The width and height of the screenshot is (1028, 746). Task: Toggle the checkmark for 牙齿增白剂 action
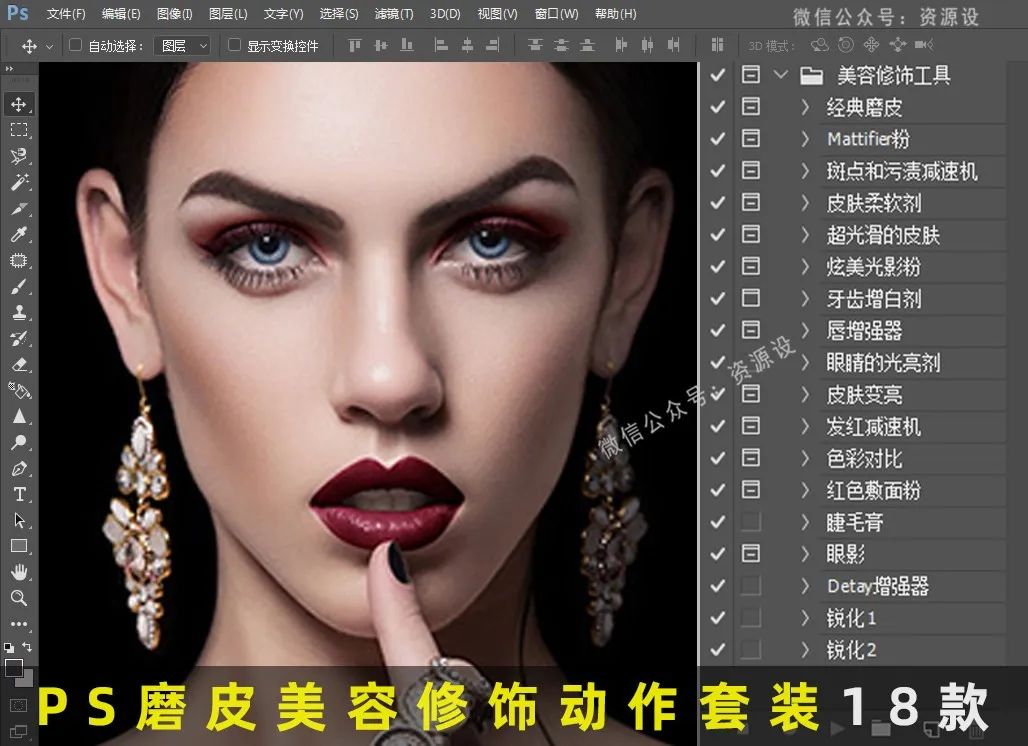pos(717,299)
